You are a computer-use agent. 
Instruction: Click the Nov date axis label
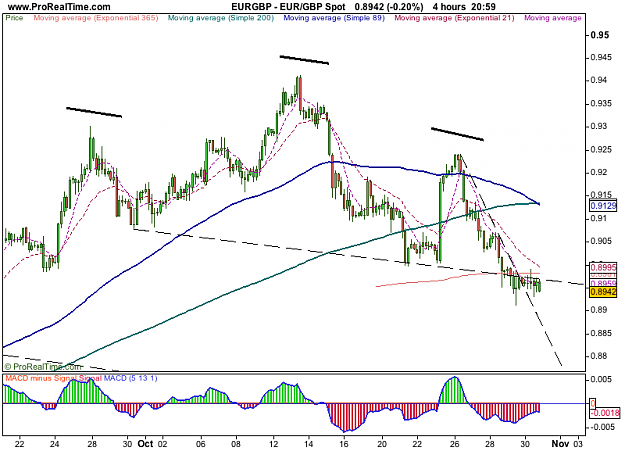(x=560, y=443)
